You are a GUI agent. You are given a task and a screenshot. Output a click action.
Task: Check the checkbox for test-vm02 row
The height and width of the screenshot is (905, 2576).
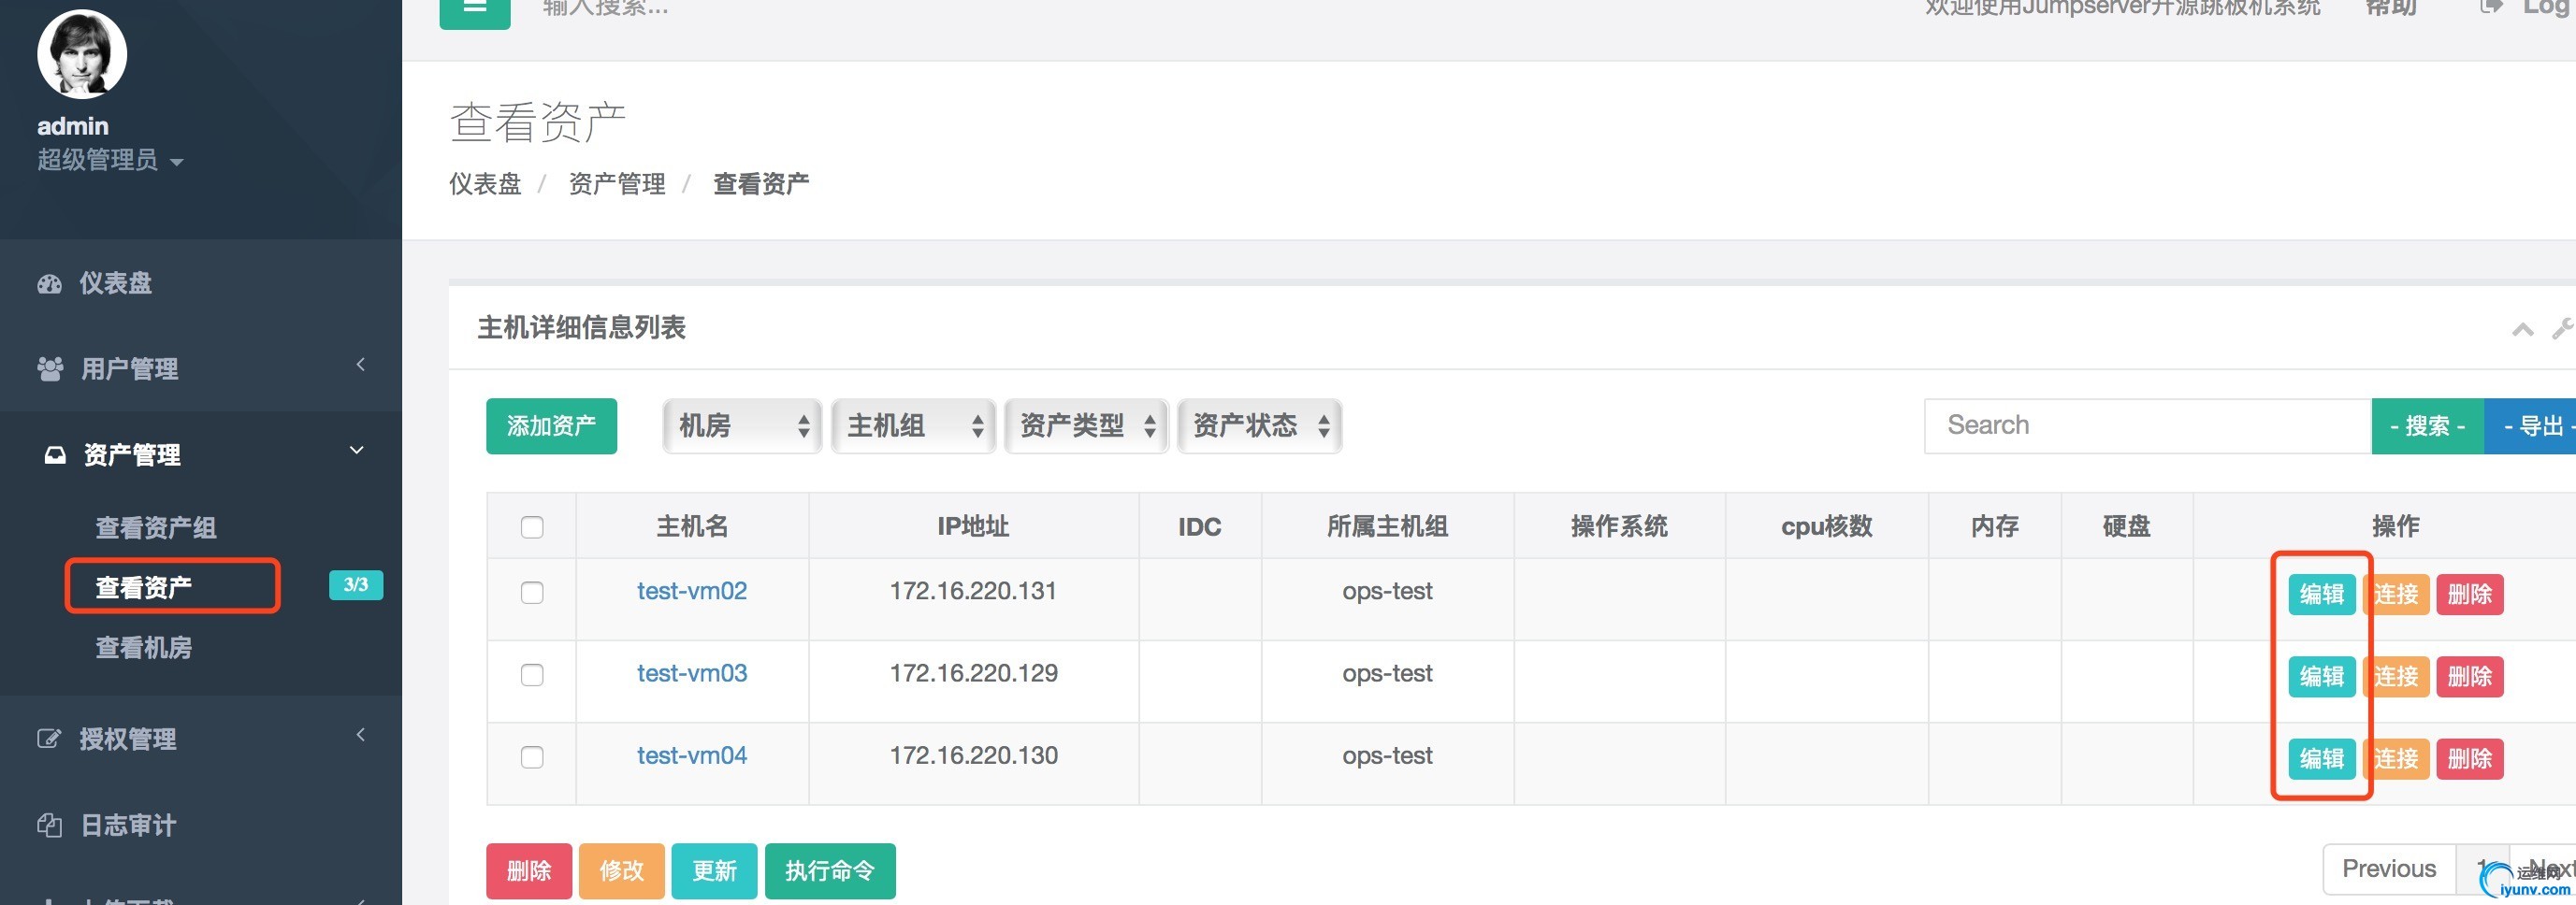click(532, 592)
